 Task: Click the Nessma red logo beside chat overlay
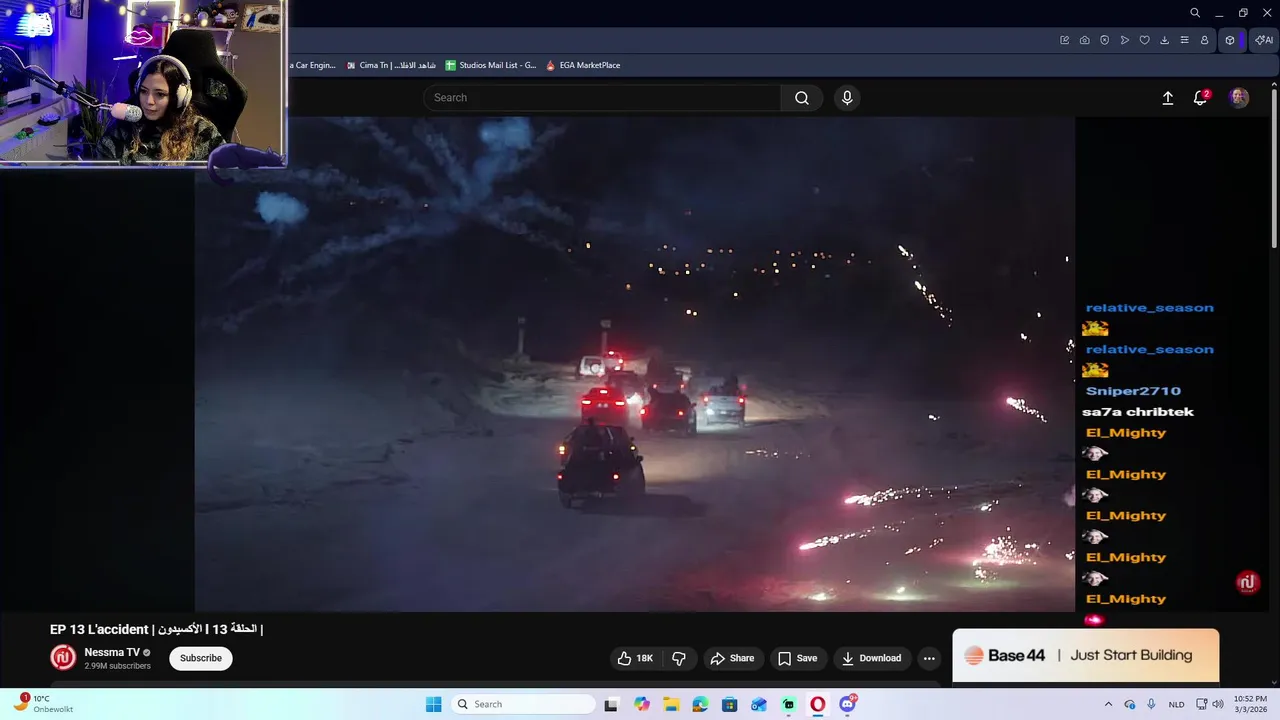(x=1247, y=582)
